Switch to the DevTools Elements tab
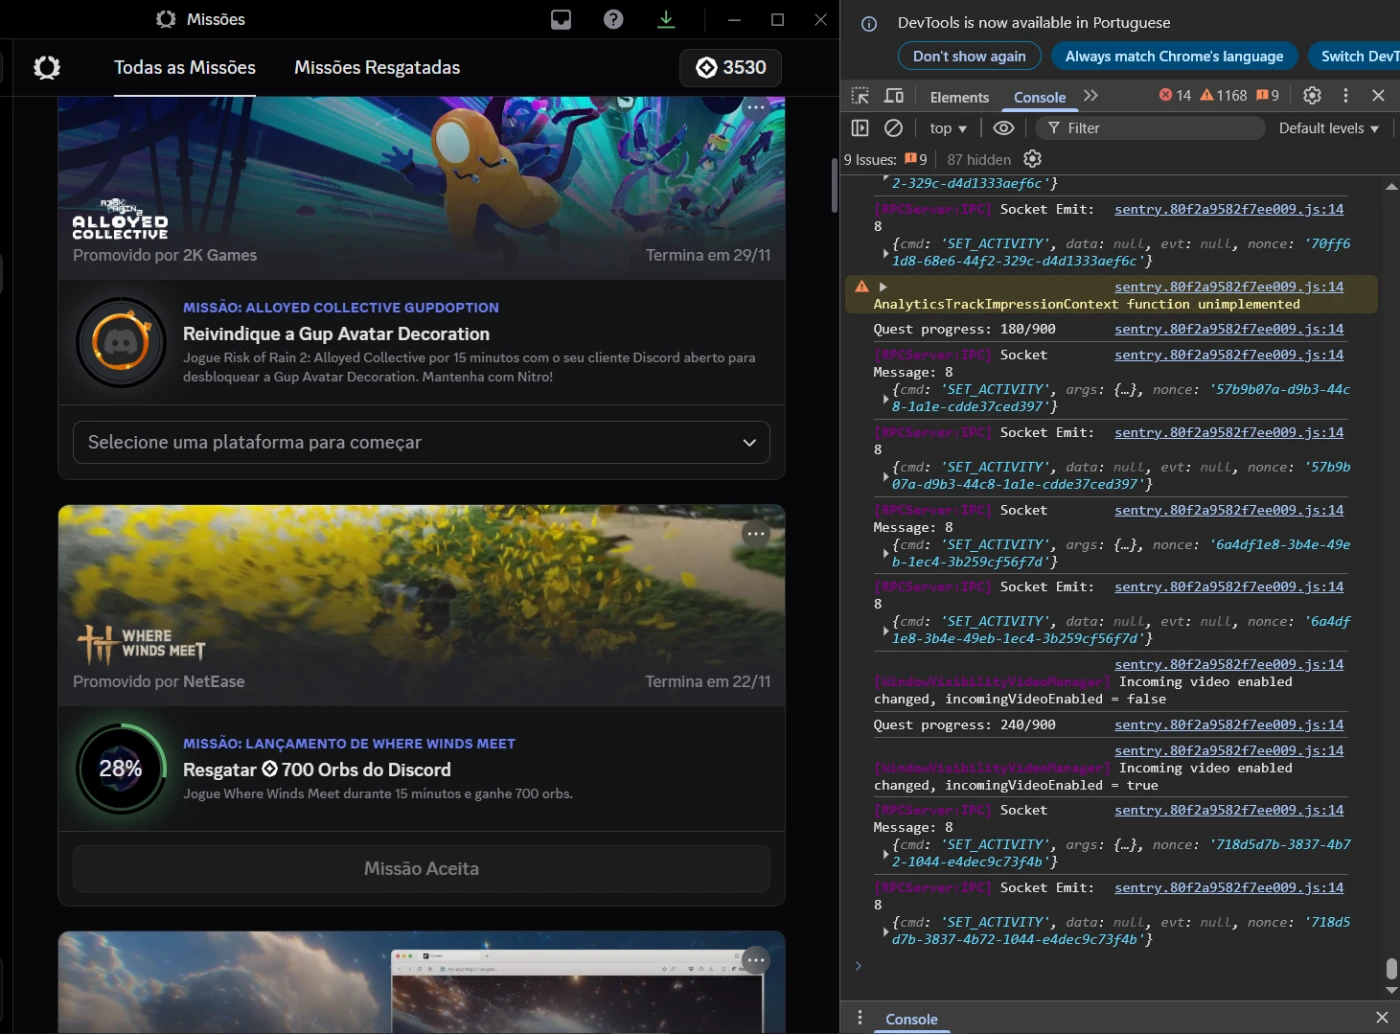 coord(959,97)
